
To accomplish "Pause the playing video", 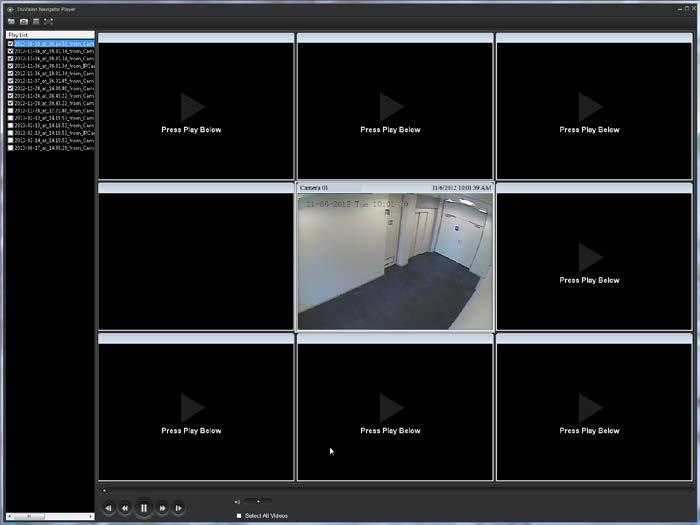I will (x=143, y=508).
